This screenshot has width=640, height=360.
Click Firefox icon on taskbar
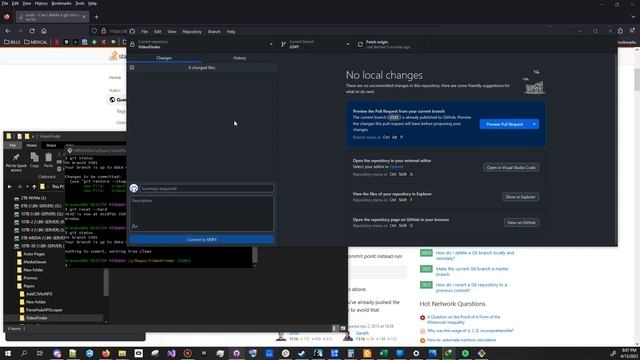(106, 353)
